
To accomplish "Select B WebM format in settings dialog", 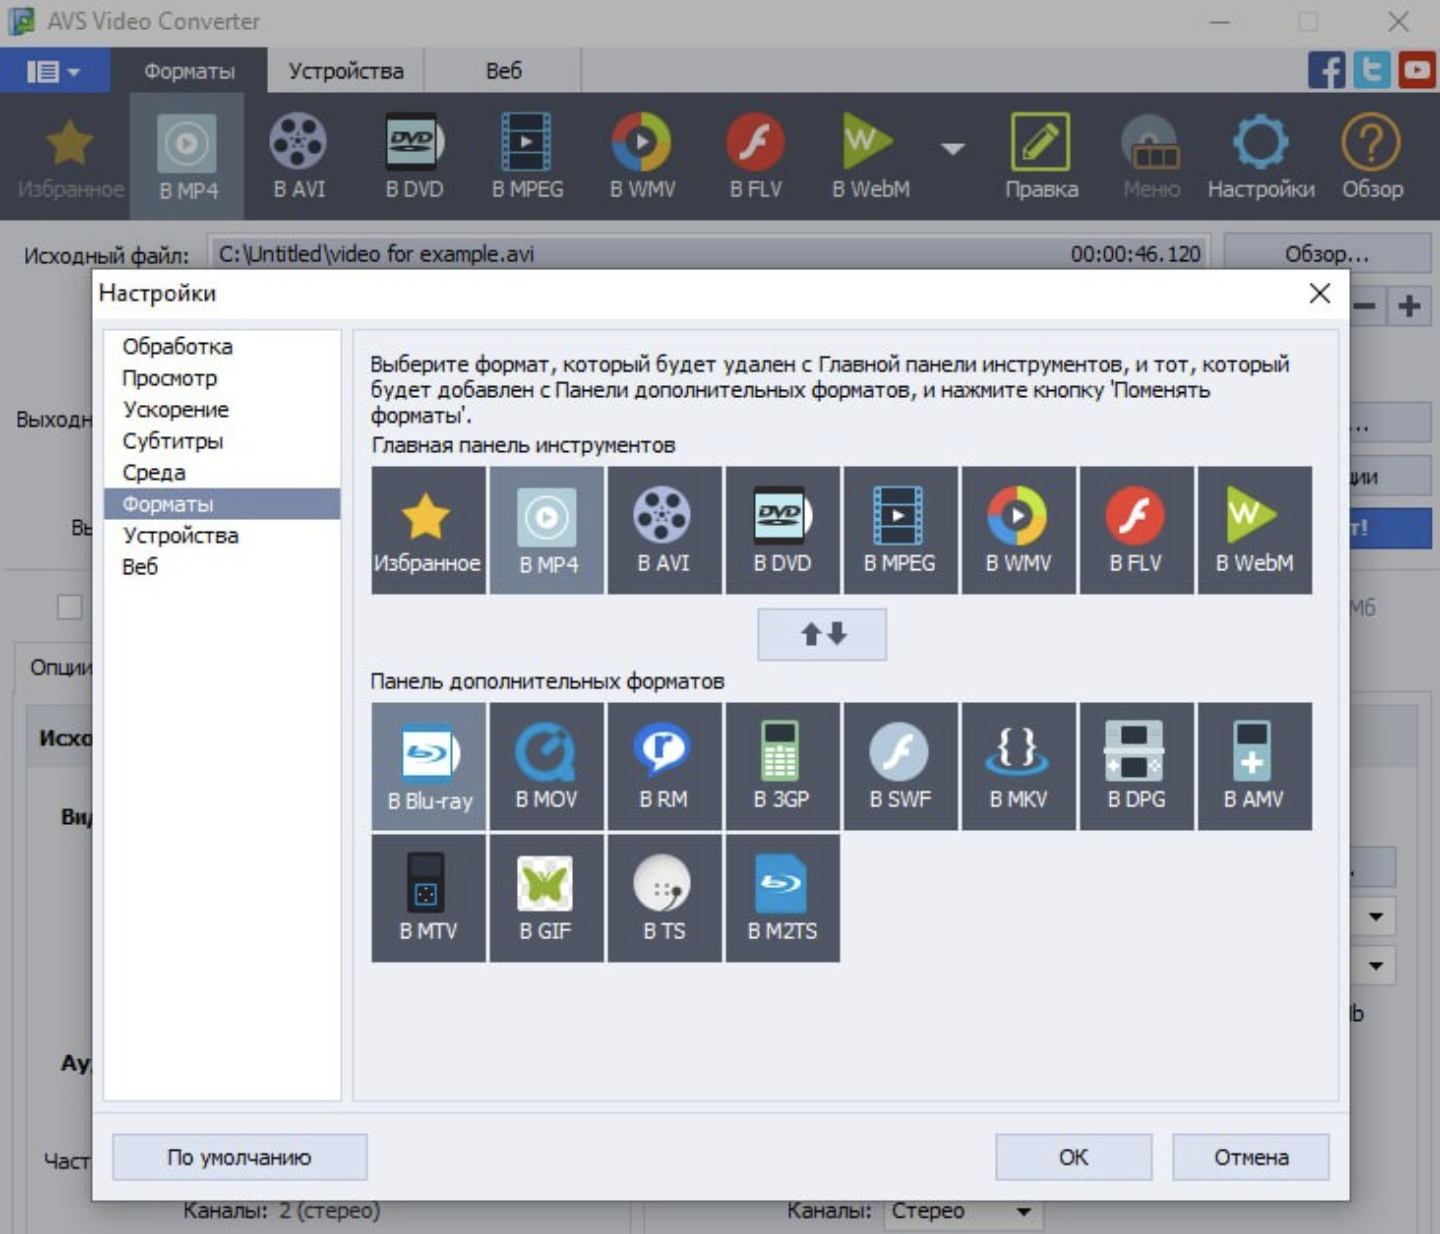I will pos(1254,530).
